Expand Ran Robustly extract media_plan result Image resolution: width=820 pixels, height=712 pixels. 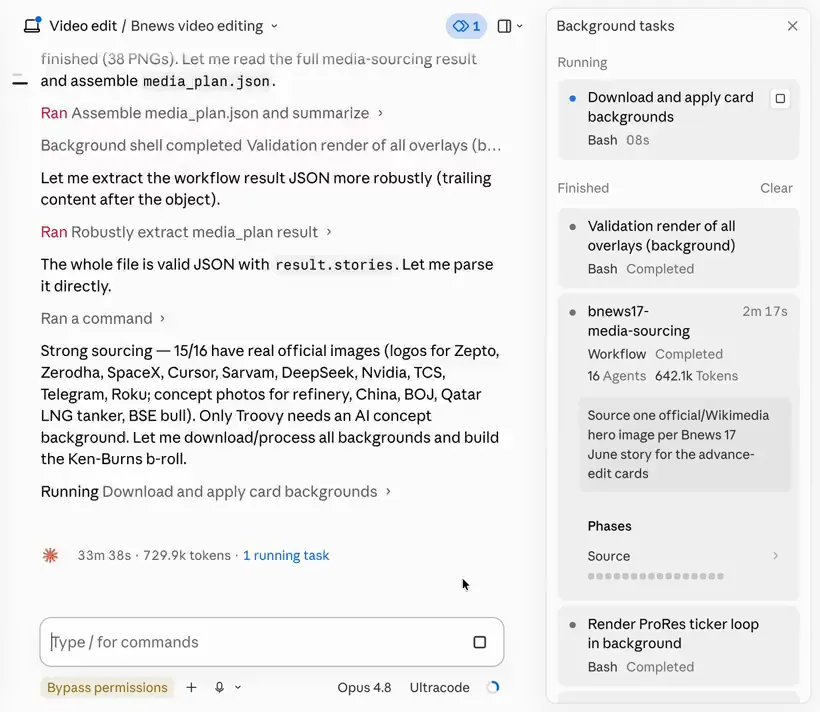point(186,232)
